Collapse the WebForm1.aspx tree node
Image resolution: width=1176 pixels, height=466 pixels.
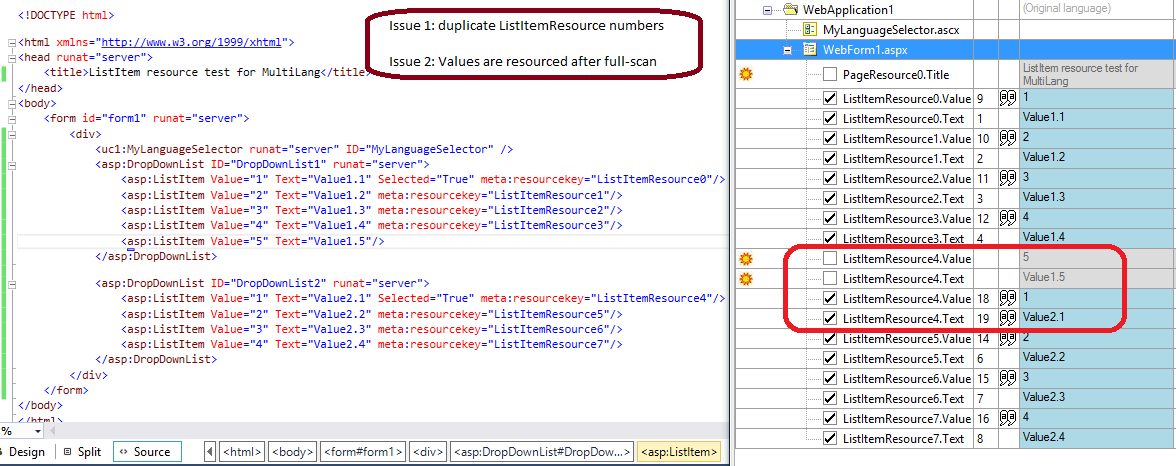(788, 50)
